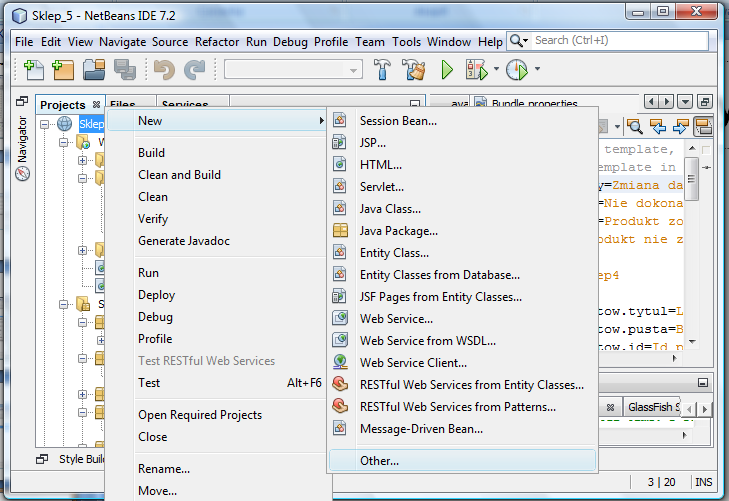Image resolution: width=729 pixels, height=501 pixels.
Task: Click the Navigator compass icon
Action: tap(22, 174)
